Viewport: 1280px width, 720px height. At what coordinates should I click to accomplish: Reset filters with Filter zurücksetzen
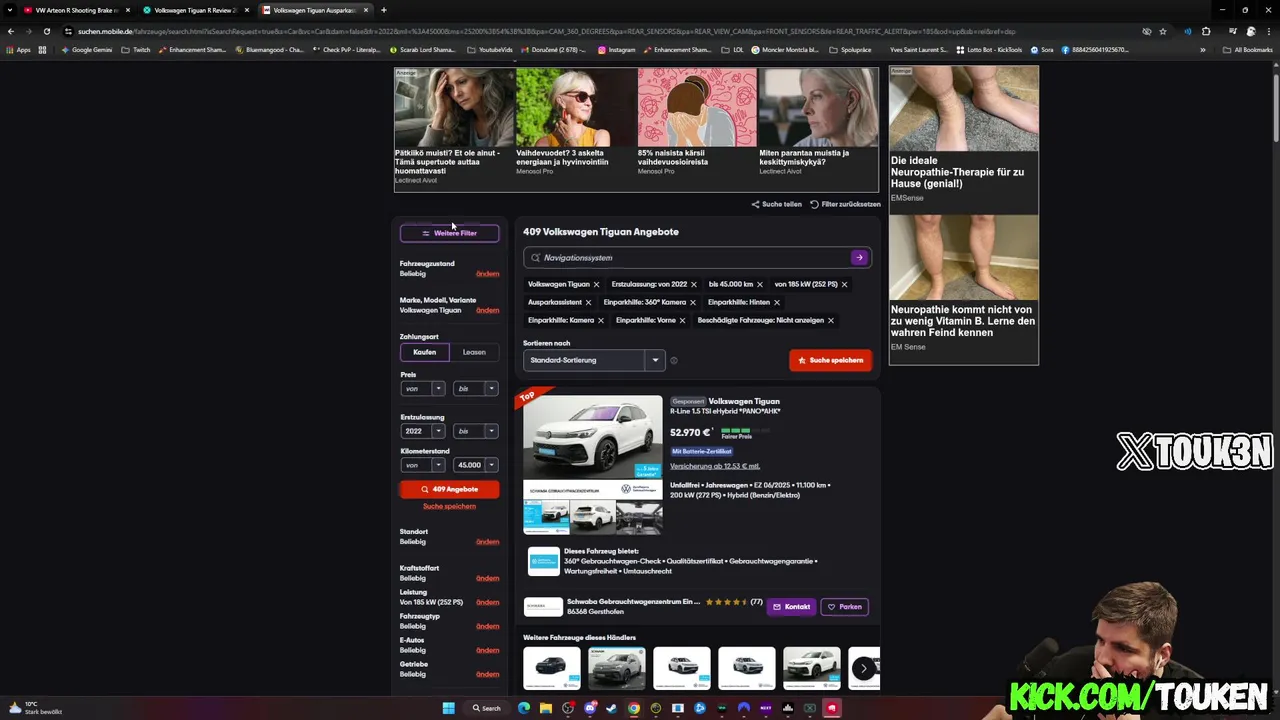point(845,204)
